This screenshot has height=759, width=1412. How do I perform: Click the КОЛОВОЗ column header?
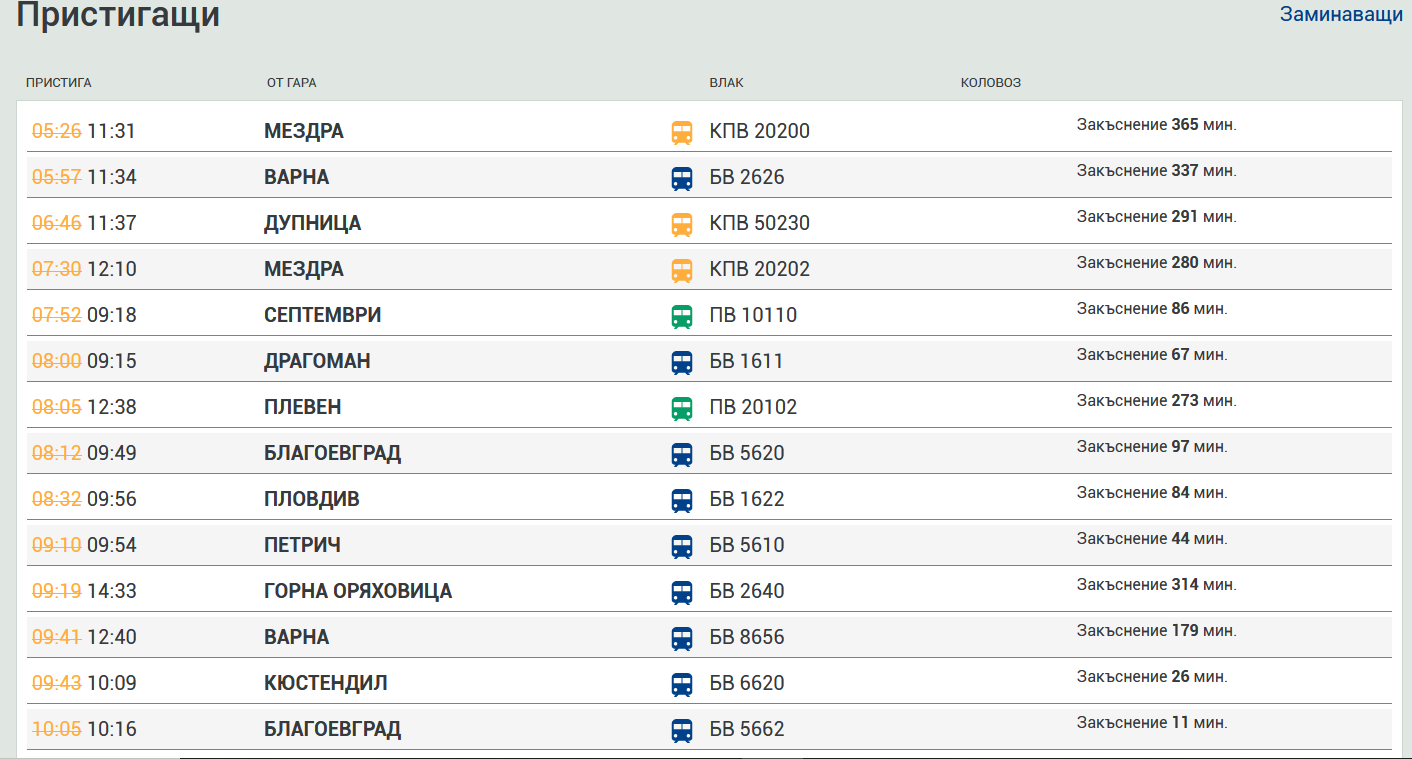click(x=991, y=83)
